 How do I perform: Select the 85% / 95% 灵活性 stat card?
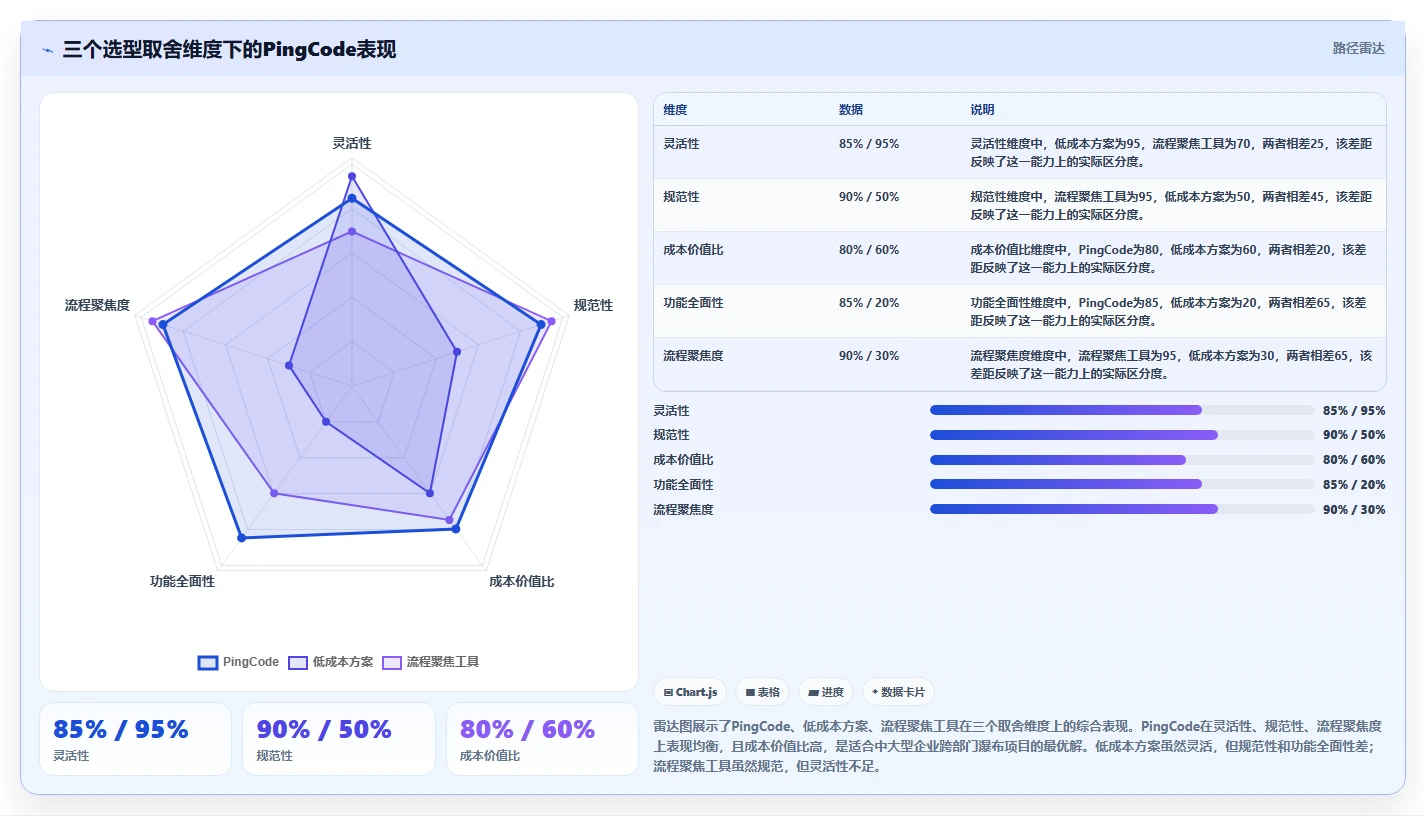tap(135, 739)
